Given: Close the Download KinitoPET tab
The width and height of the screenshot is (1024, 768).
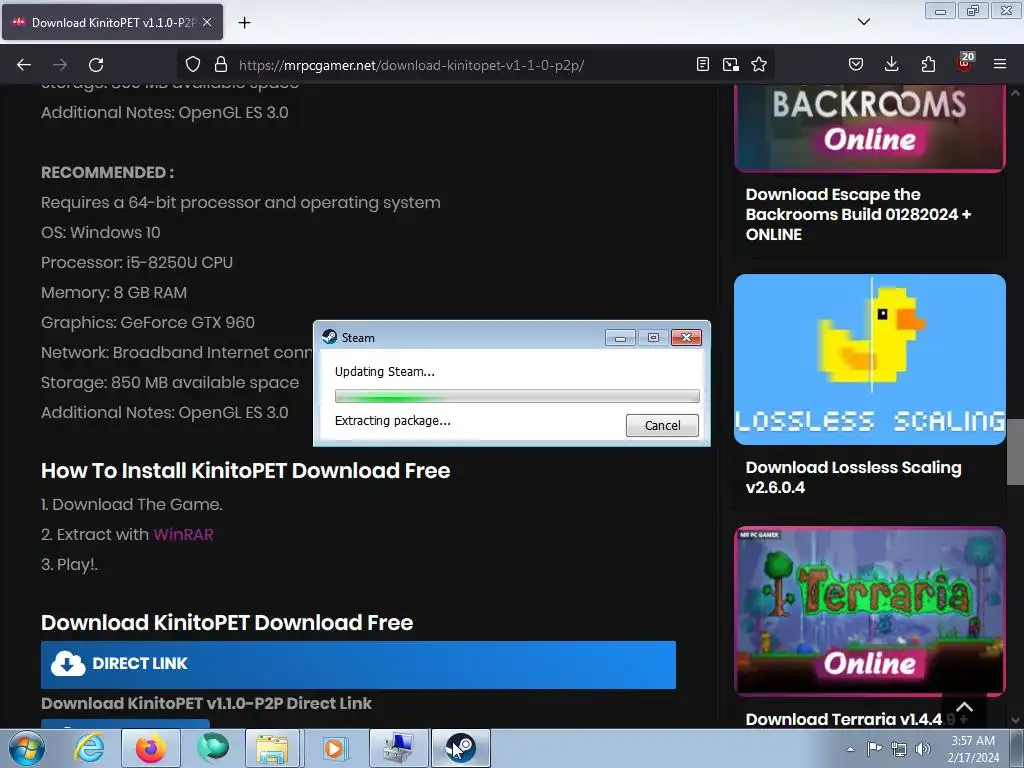Looking at the screenshot, I should point(207,22).
